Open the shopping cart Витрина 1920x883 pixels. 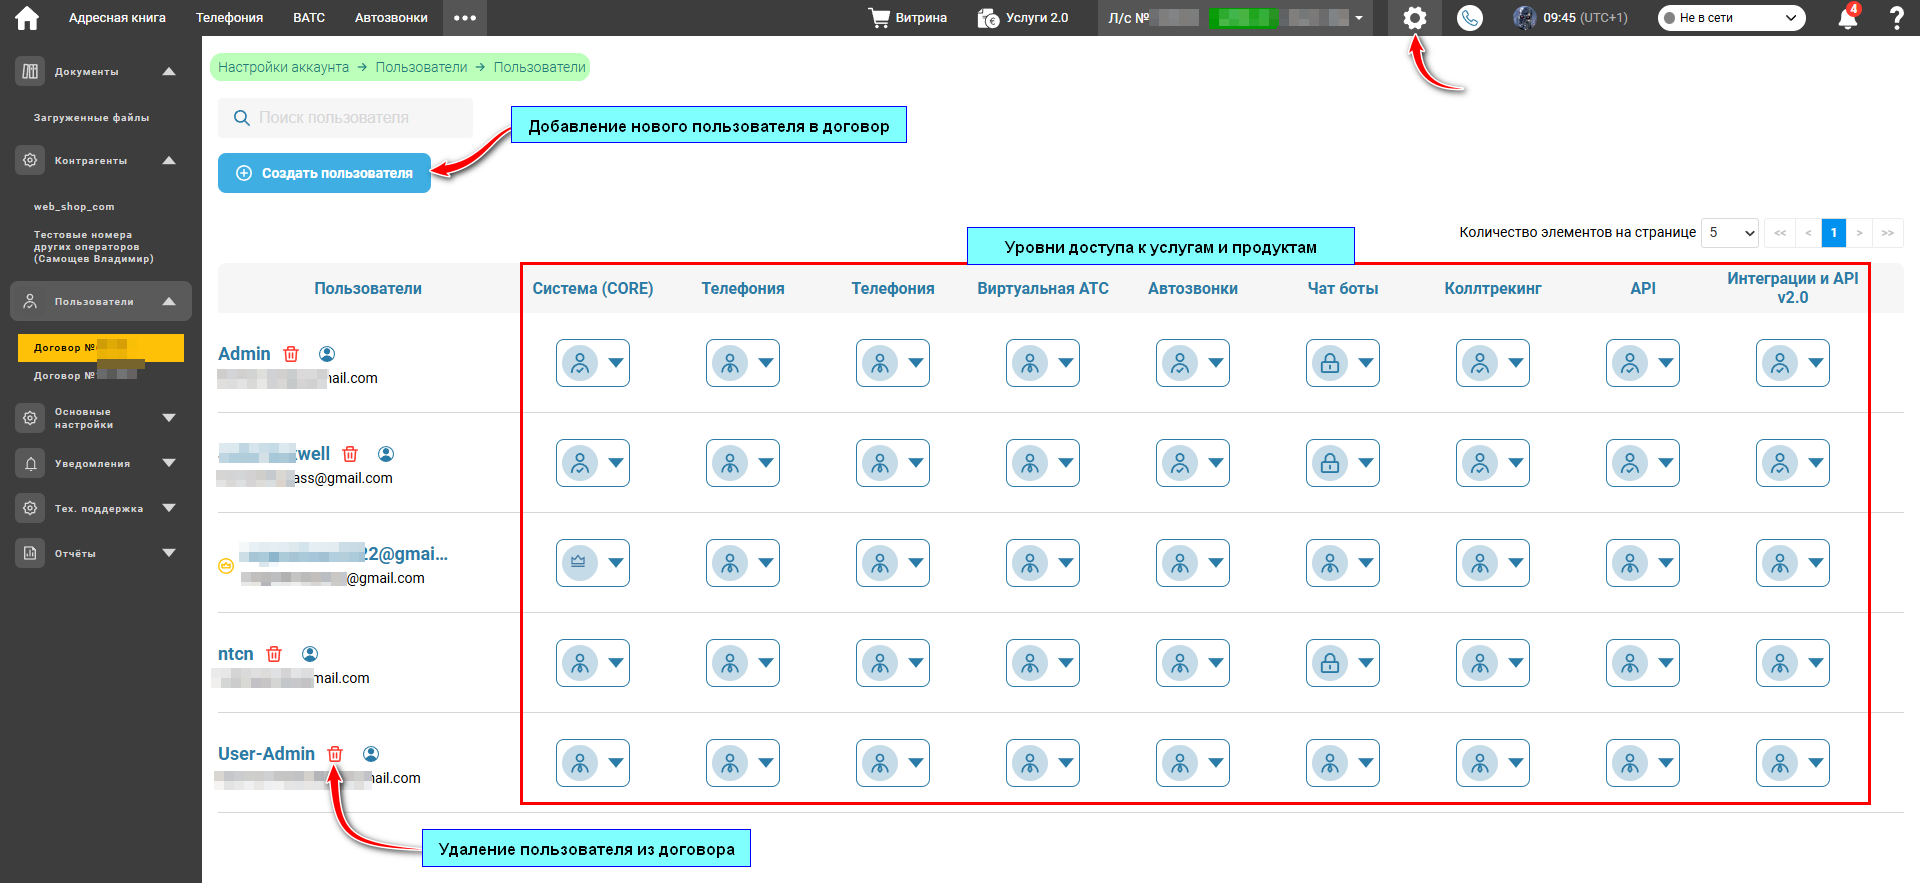click(x=907, y=18)
